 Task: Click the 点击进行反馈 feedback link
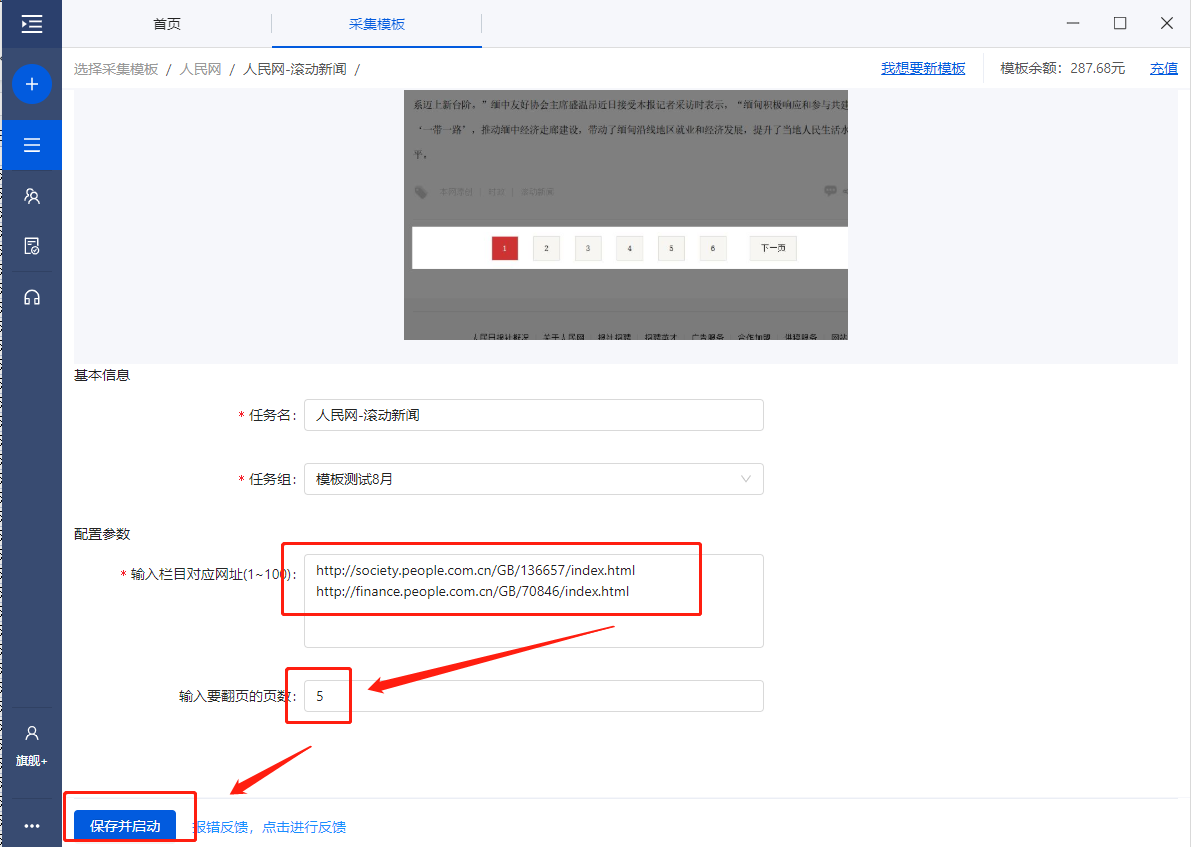(x=304, y=827)
